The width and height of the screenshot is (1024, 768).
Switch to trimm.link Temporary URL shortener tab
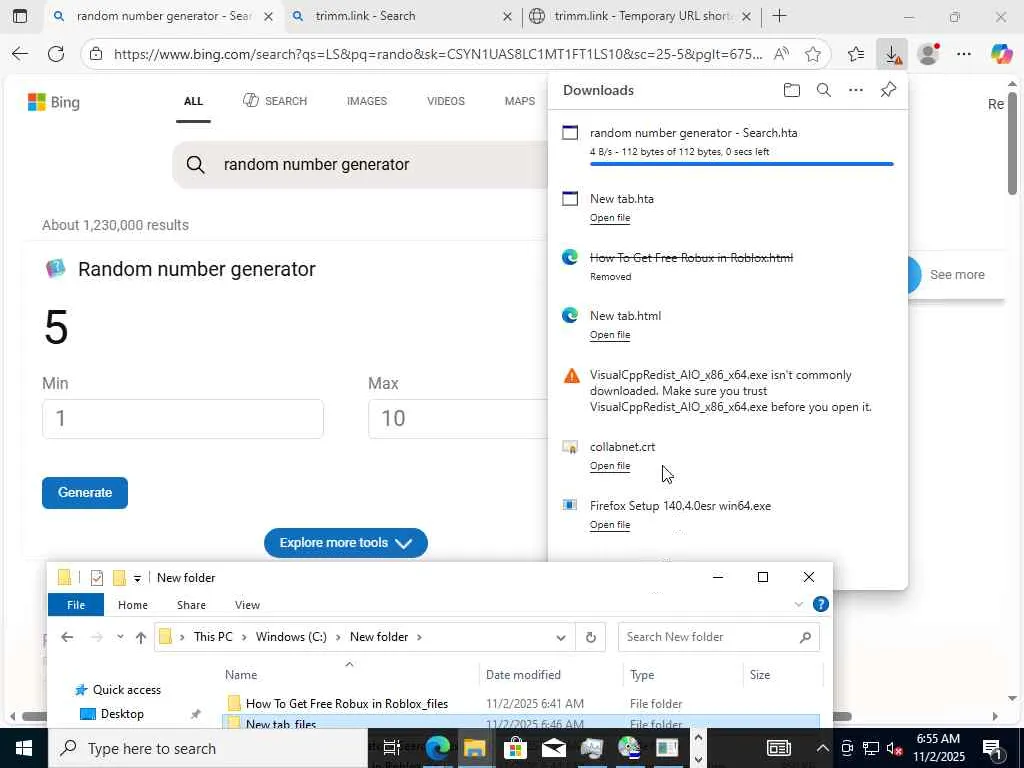641,16
